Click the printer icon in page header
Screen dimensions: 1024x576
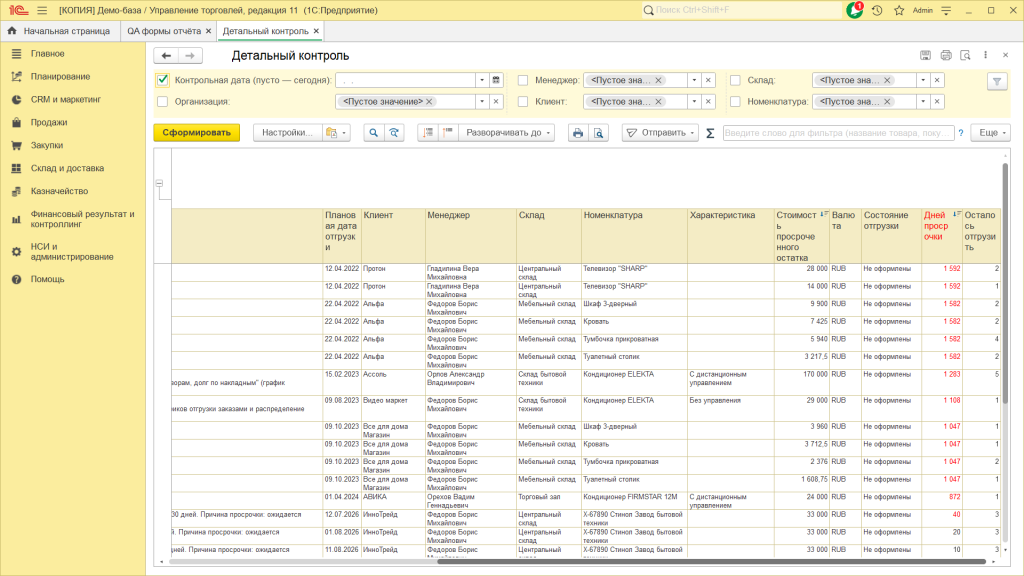pyautogui.click(x=946, y=56)
